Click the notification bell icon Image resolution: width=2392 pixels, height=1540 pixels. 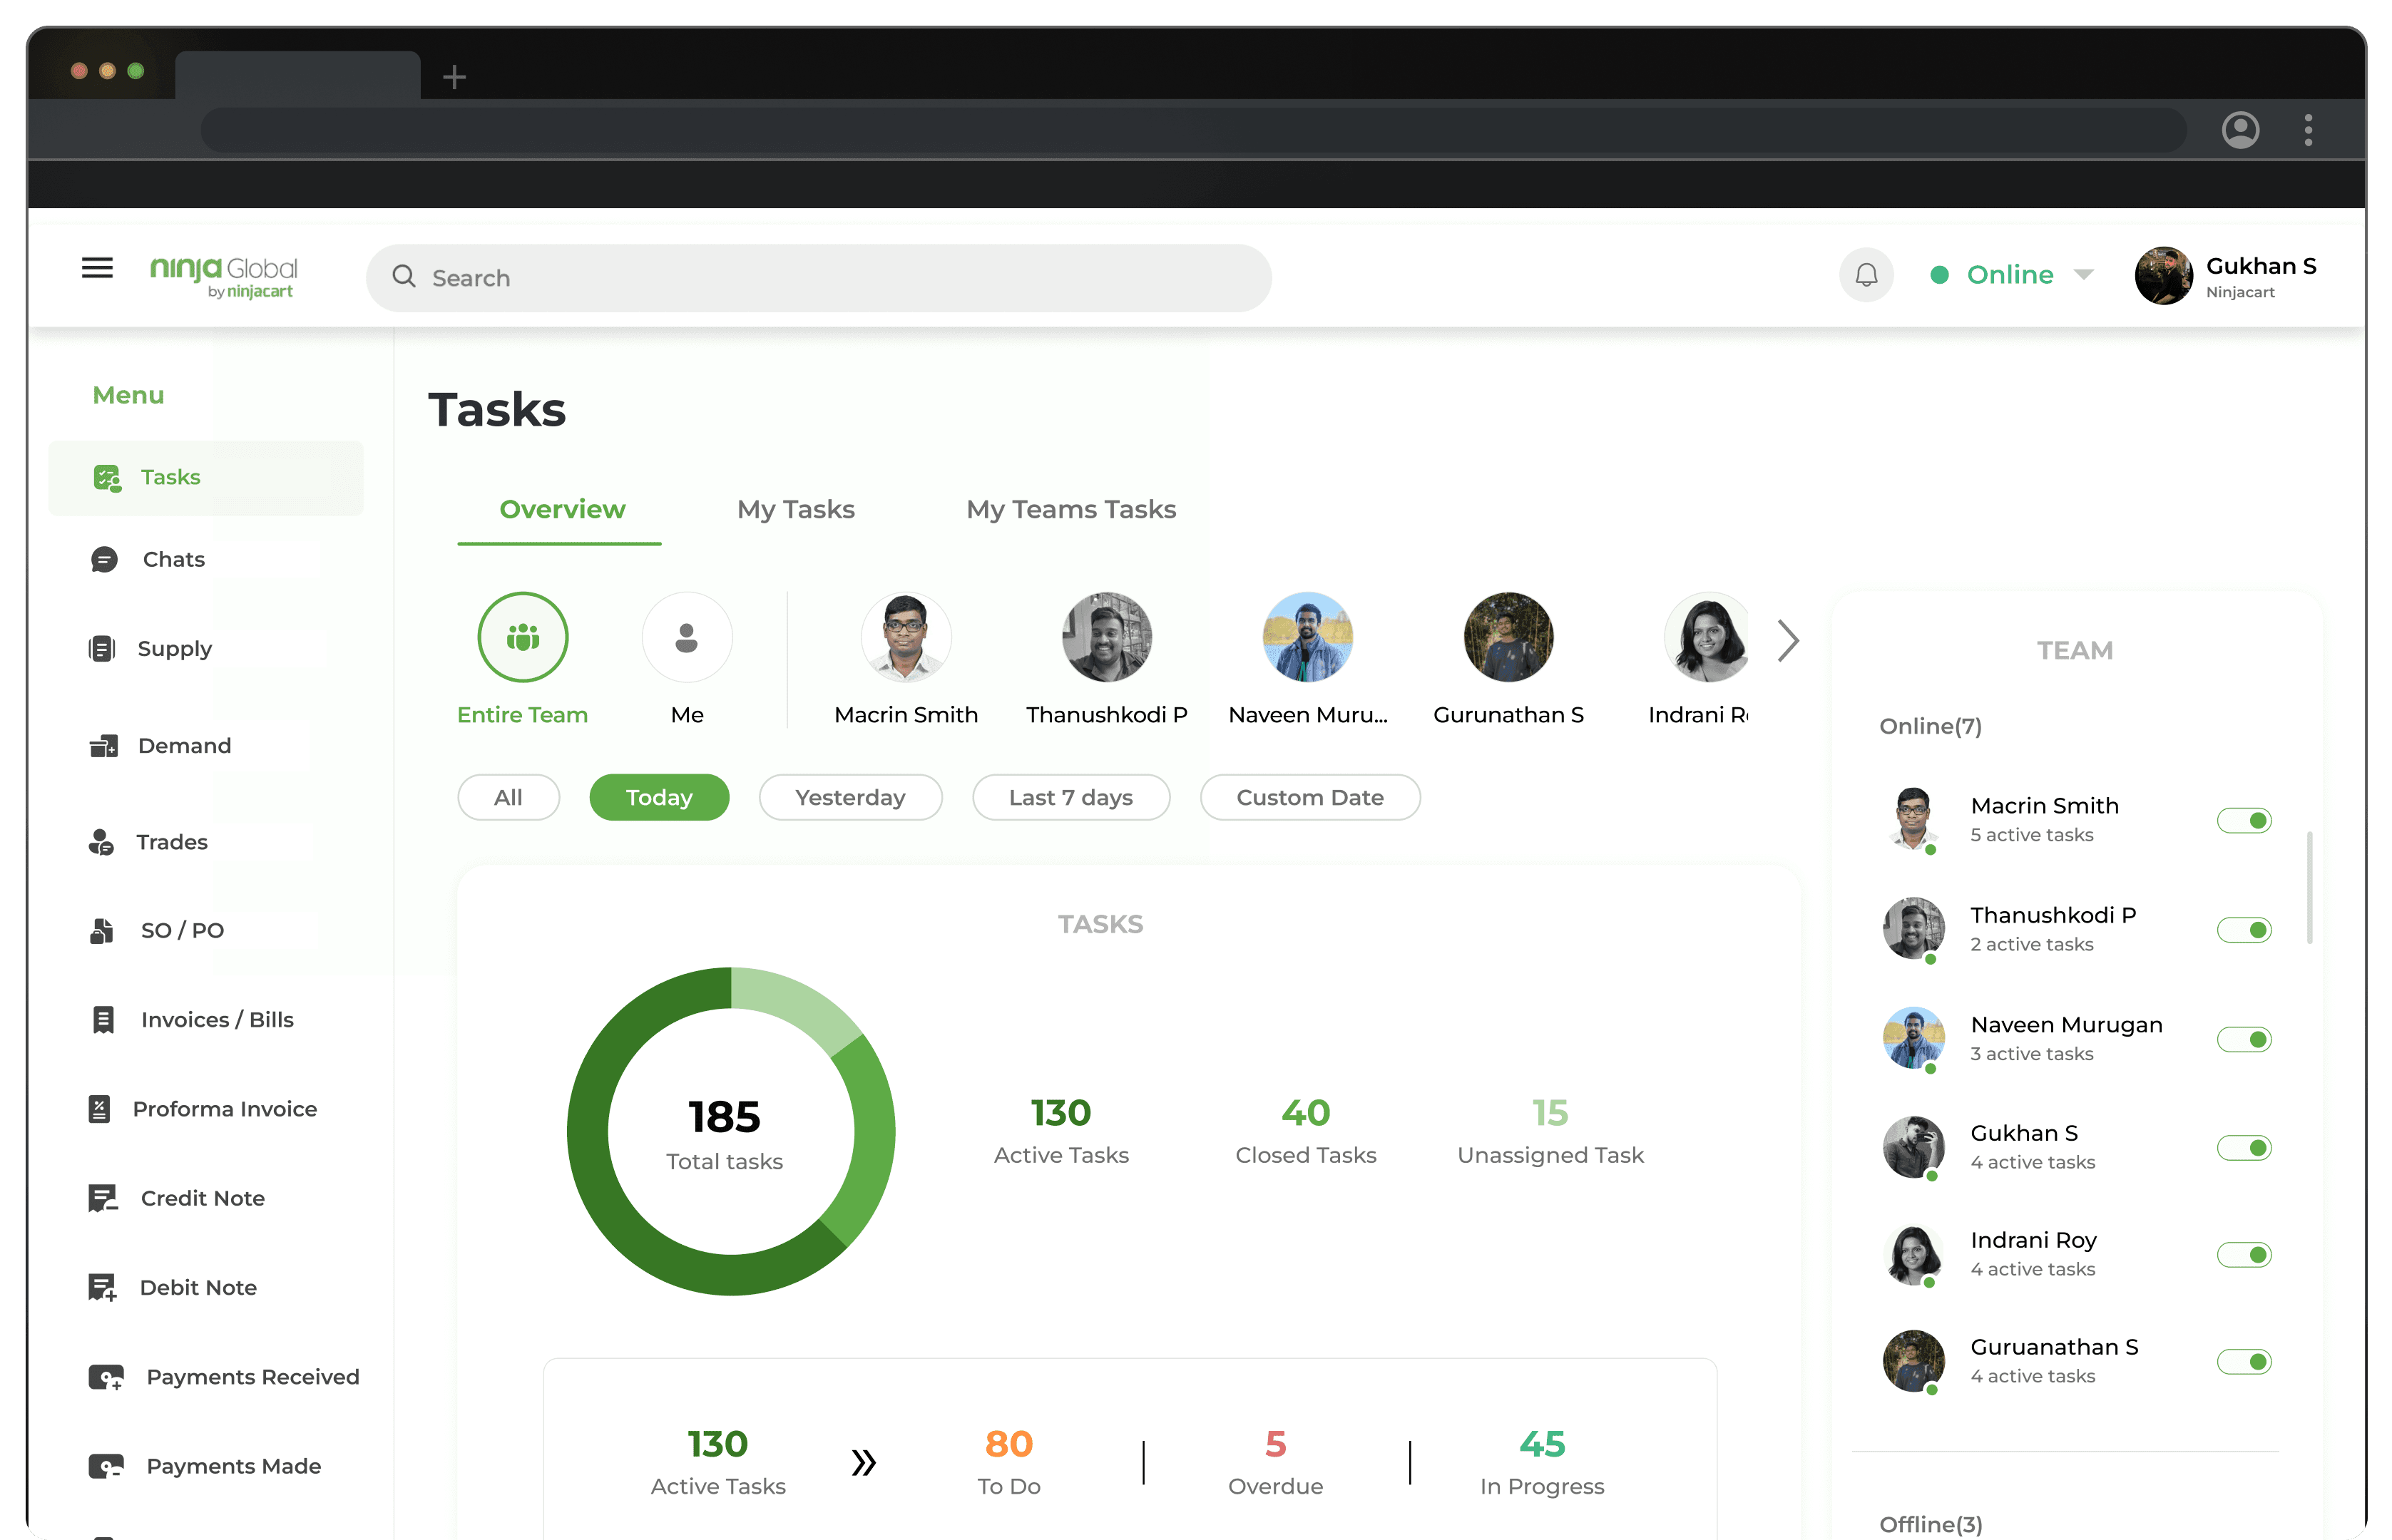[1866, 275]
